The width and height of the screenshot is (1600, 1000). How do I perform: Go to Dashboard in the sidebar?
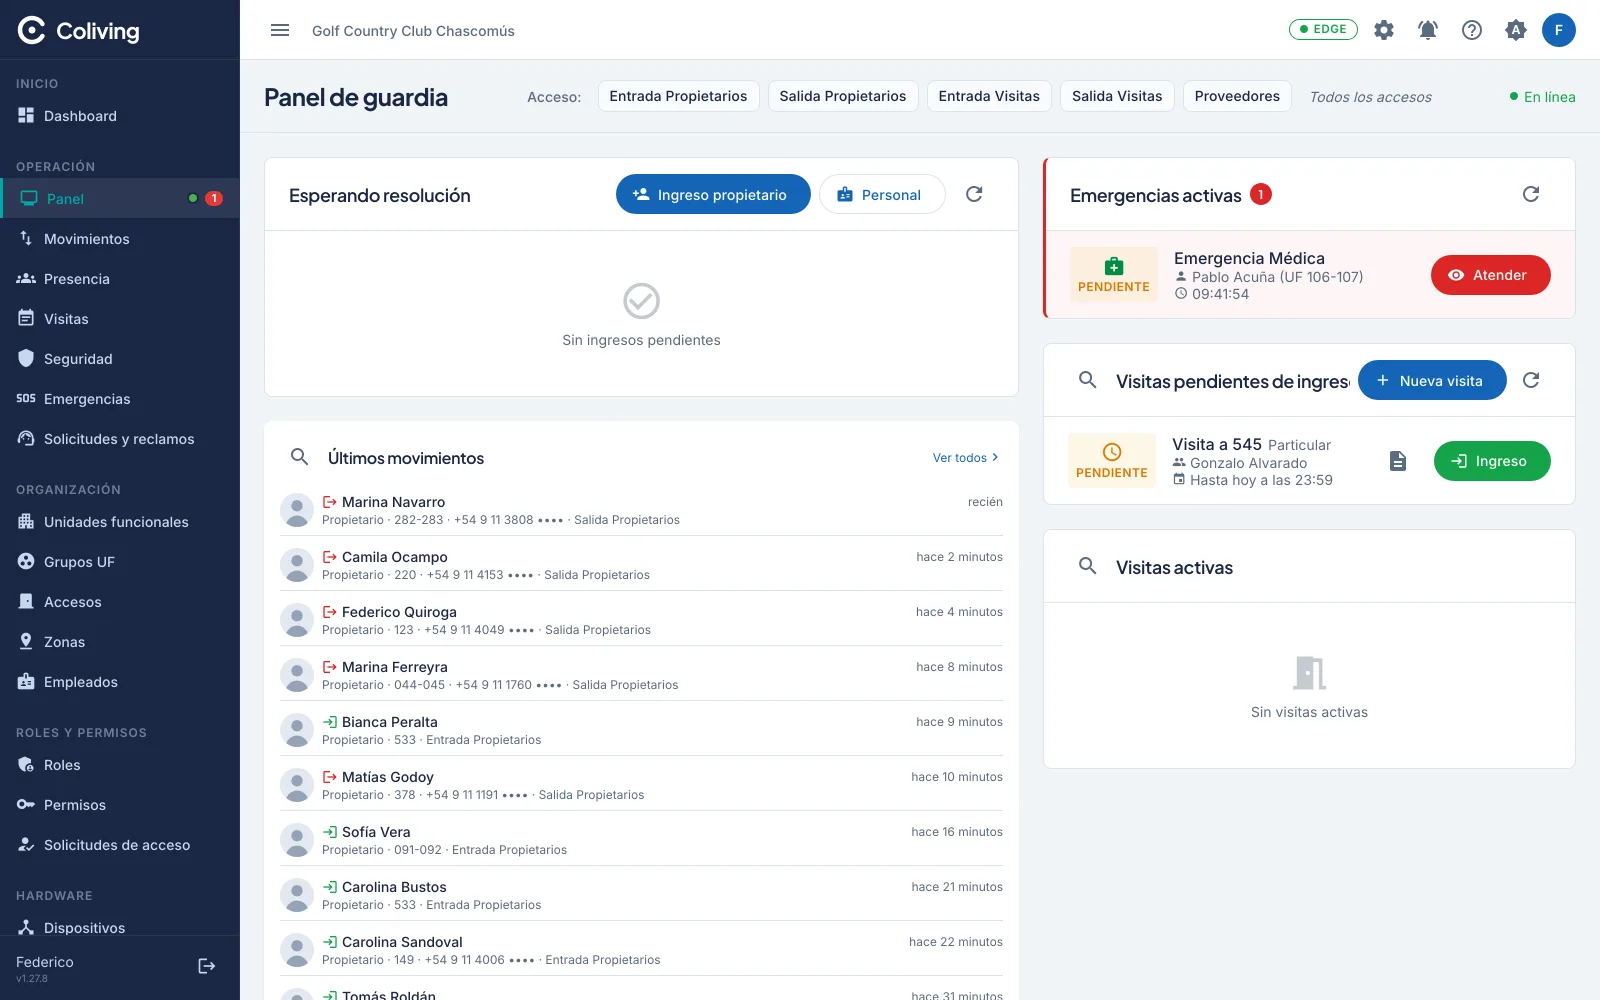click(120, 116)
